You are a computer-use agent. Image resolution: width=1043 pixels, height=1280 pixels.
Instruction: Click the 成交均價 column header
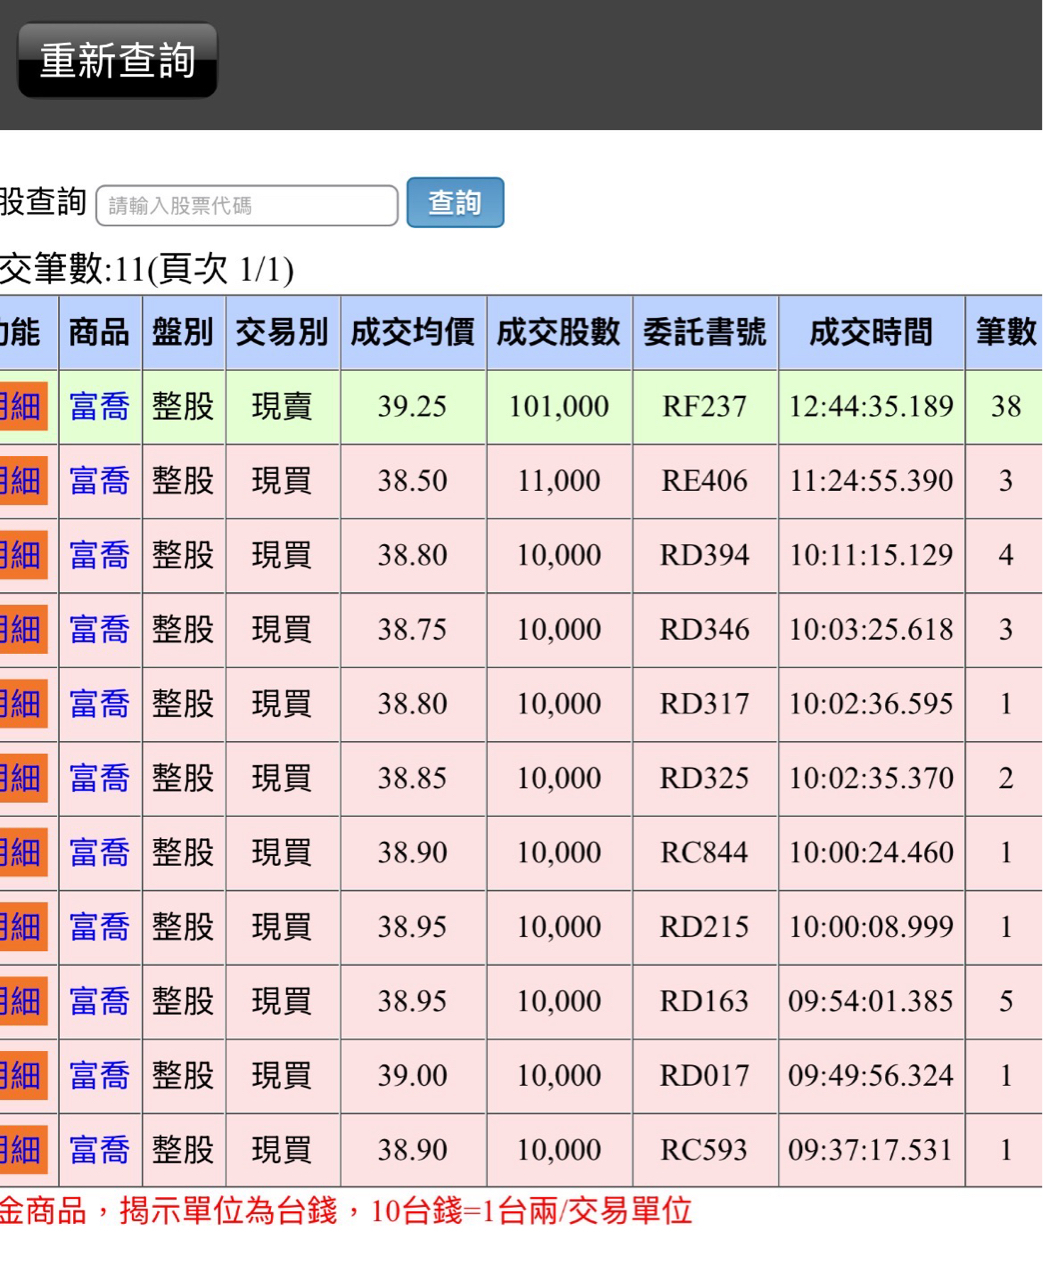412,333
